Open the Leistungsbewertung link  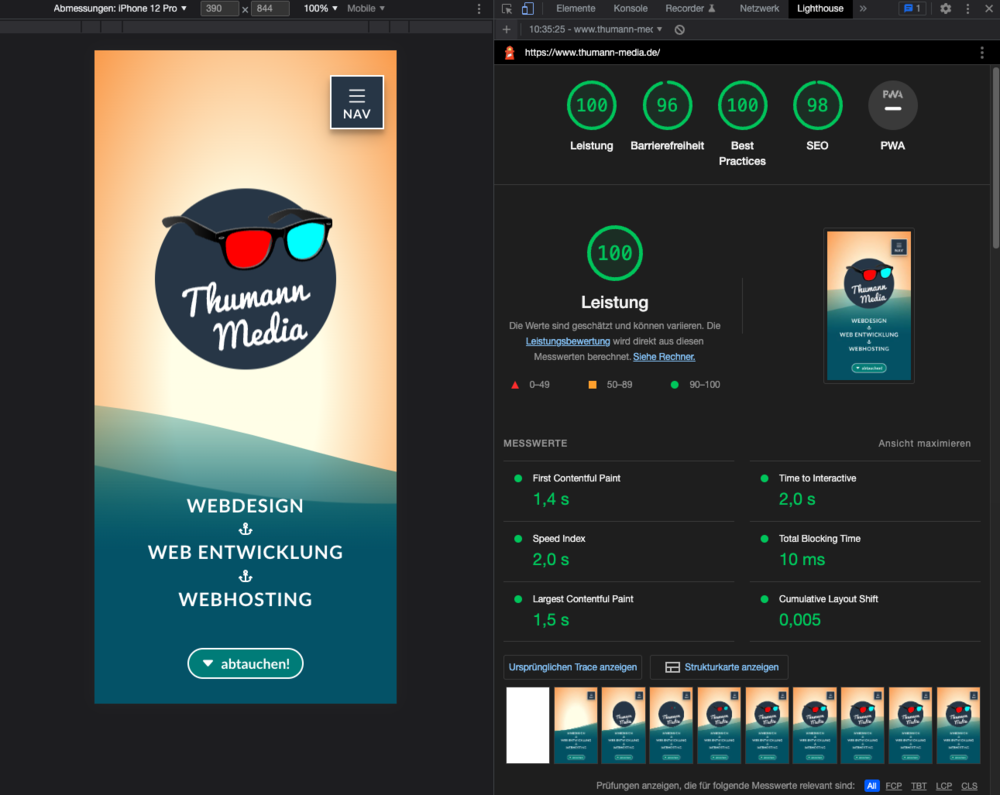(568, 341)
